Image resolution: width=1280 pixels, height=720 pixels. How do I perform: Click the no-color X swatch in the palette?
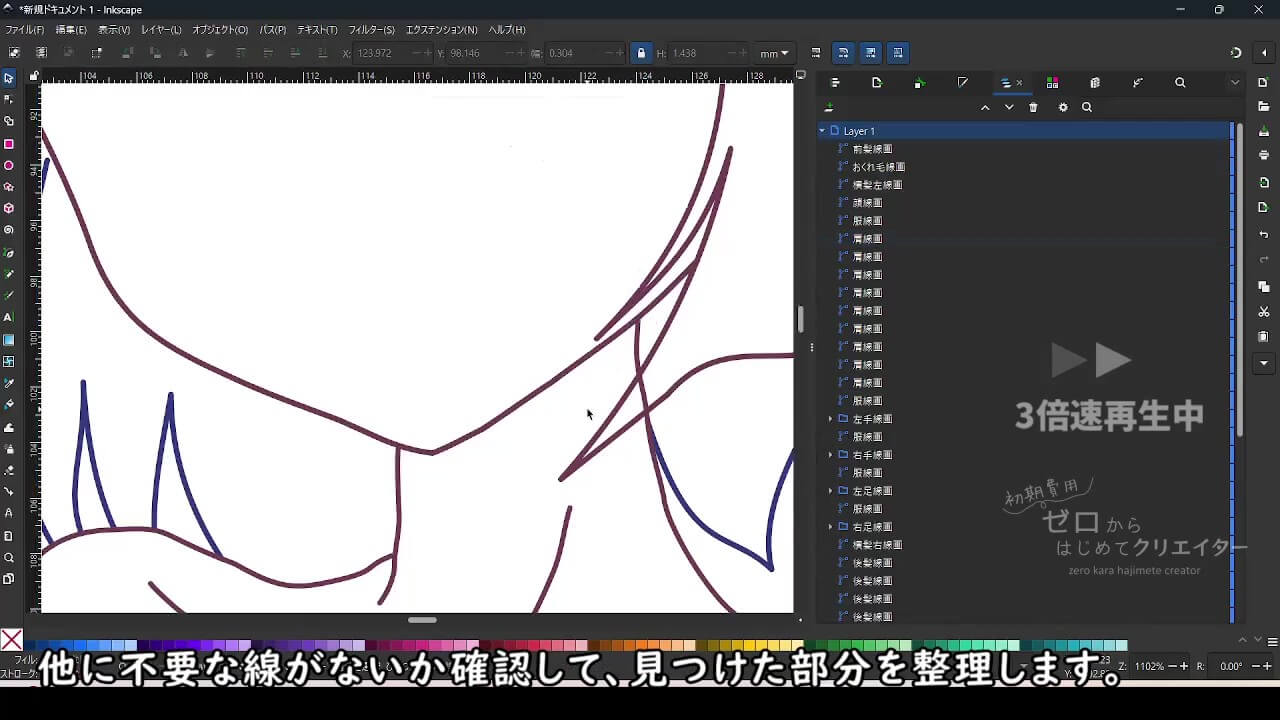click(11, 640)
